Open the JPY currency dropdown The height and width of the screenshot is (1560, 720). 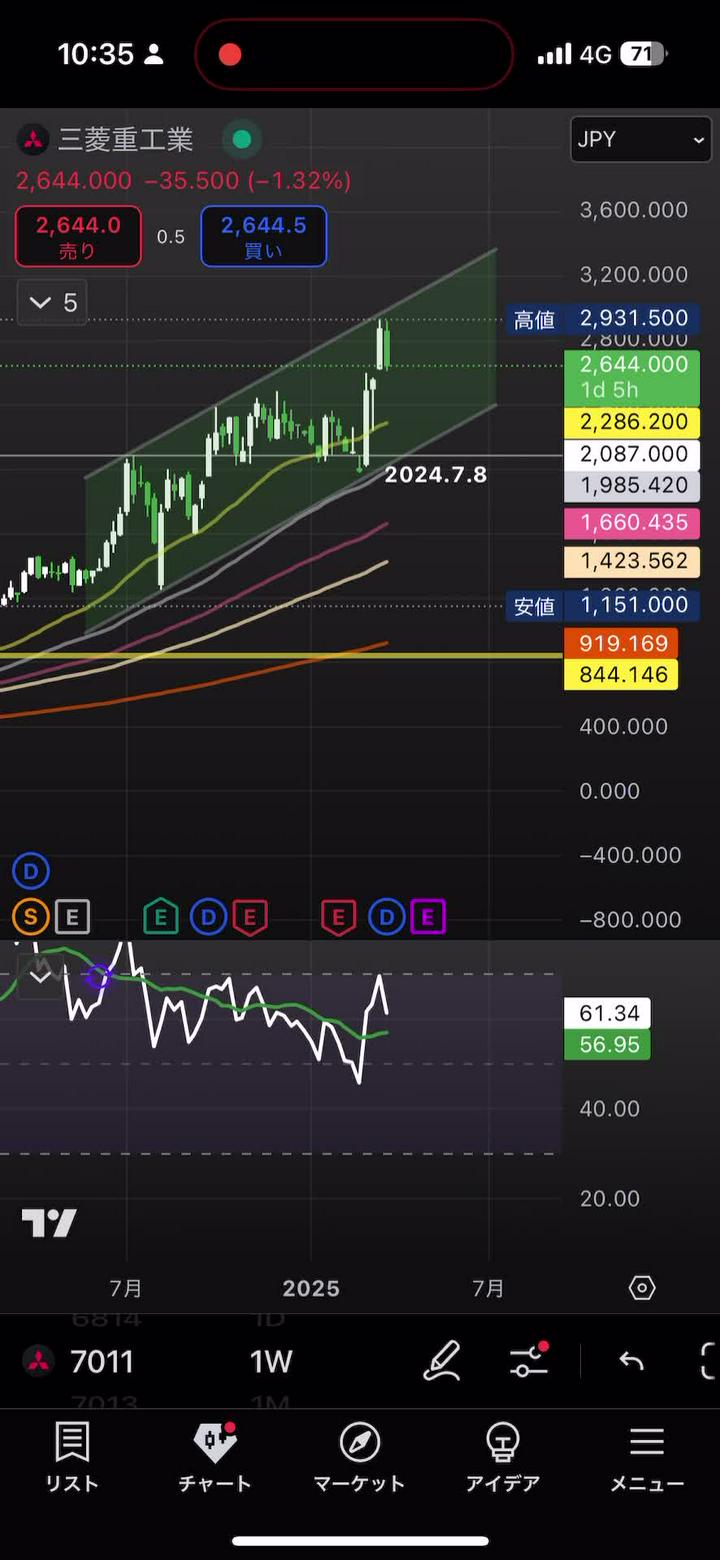coord(640,140)
